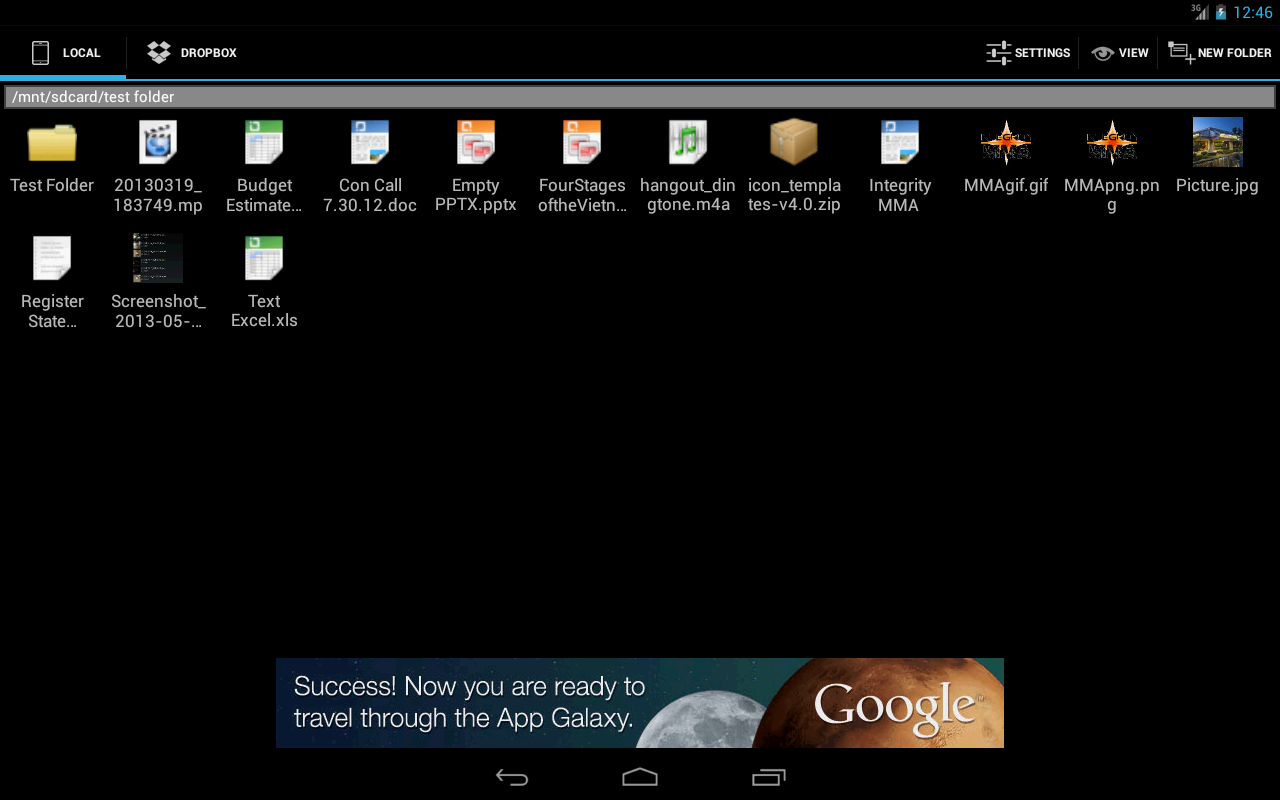1280x800 pixels.
Task: Tap the battery charging status icon
Action: 1221,13
